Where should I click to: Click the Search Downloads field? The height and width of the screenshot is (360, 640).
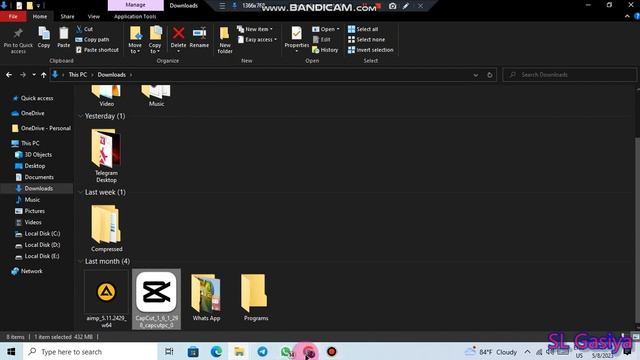570,75
